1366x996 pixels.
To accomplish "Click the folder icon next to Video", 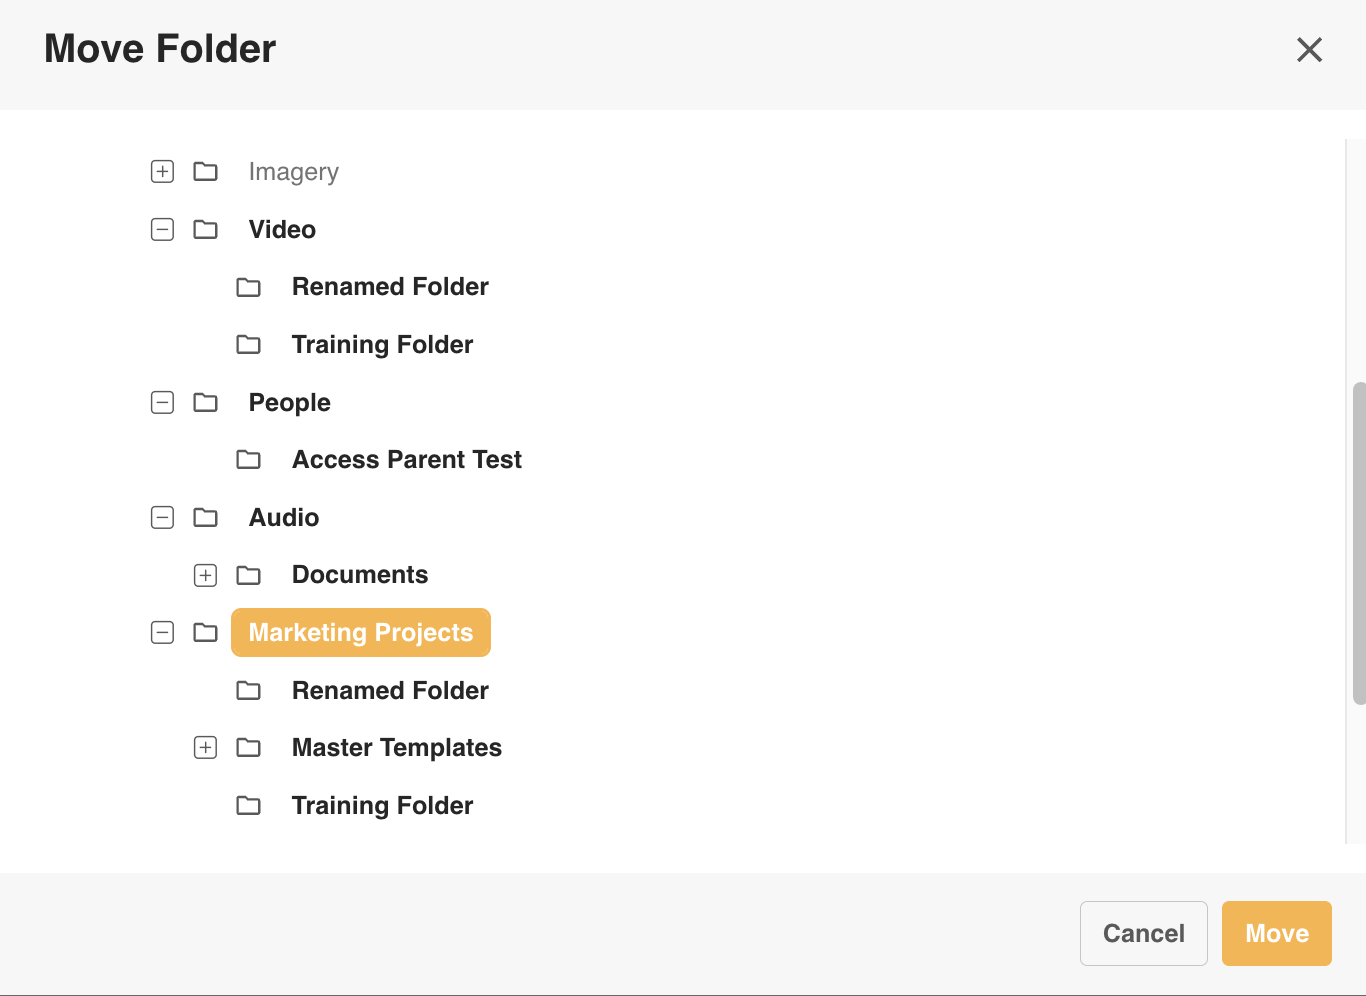I will point(205,229).
